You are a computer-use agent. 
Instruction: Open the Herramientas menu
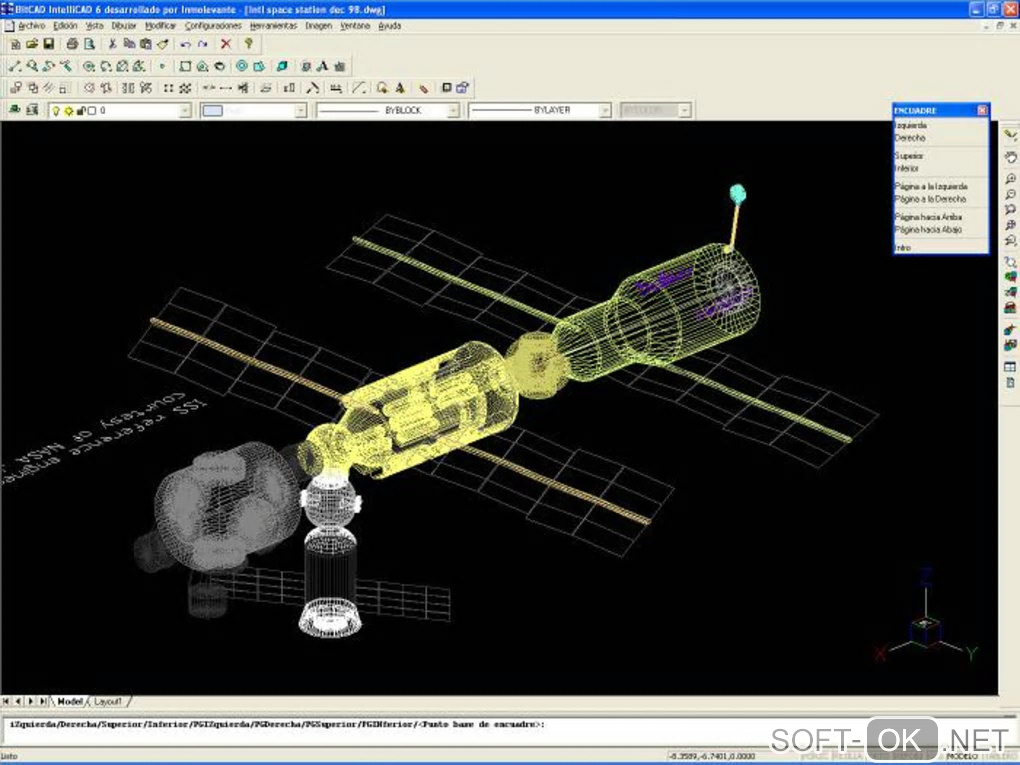(x=273, y=26)
